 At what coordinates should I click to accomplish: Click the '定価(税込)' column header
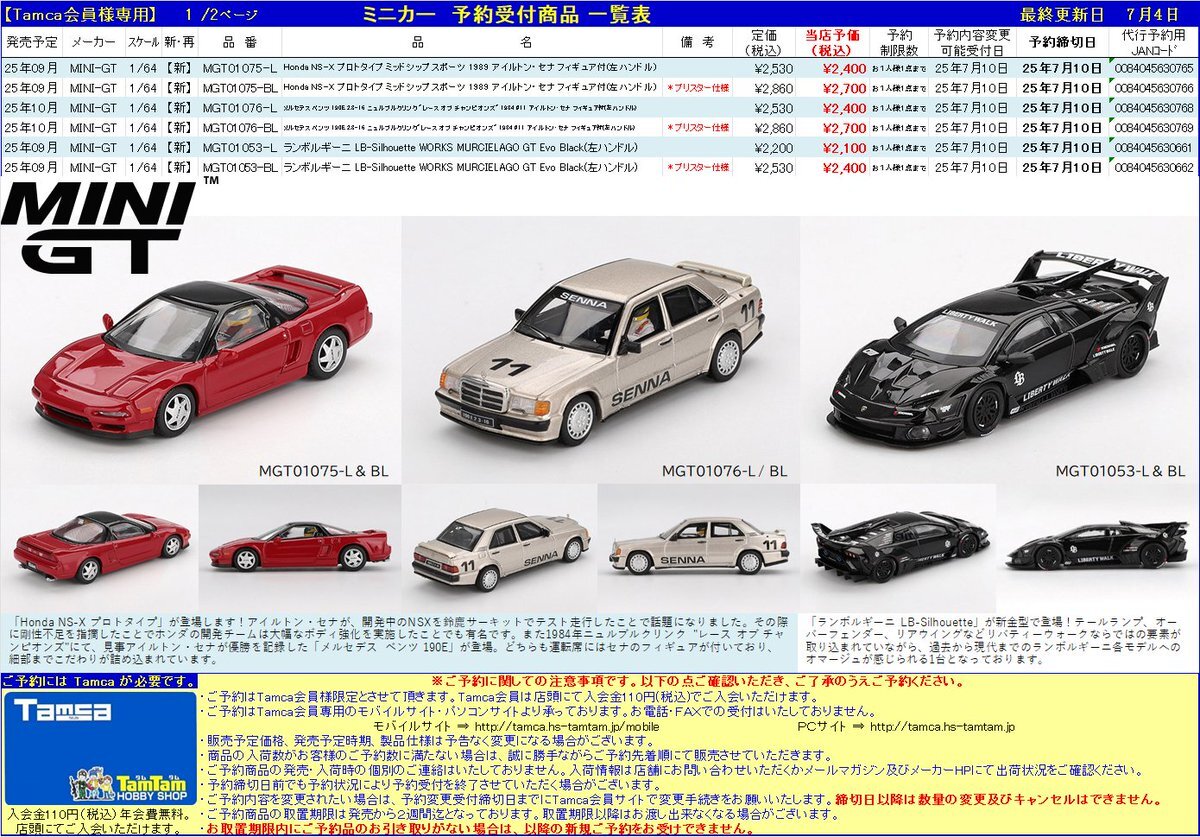pos(765,42)
